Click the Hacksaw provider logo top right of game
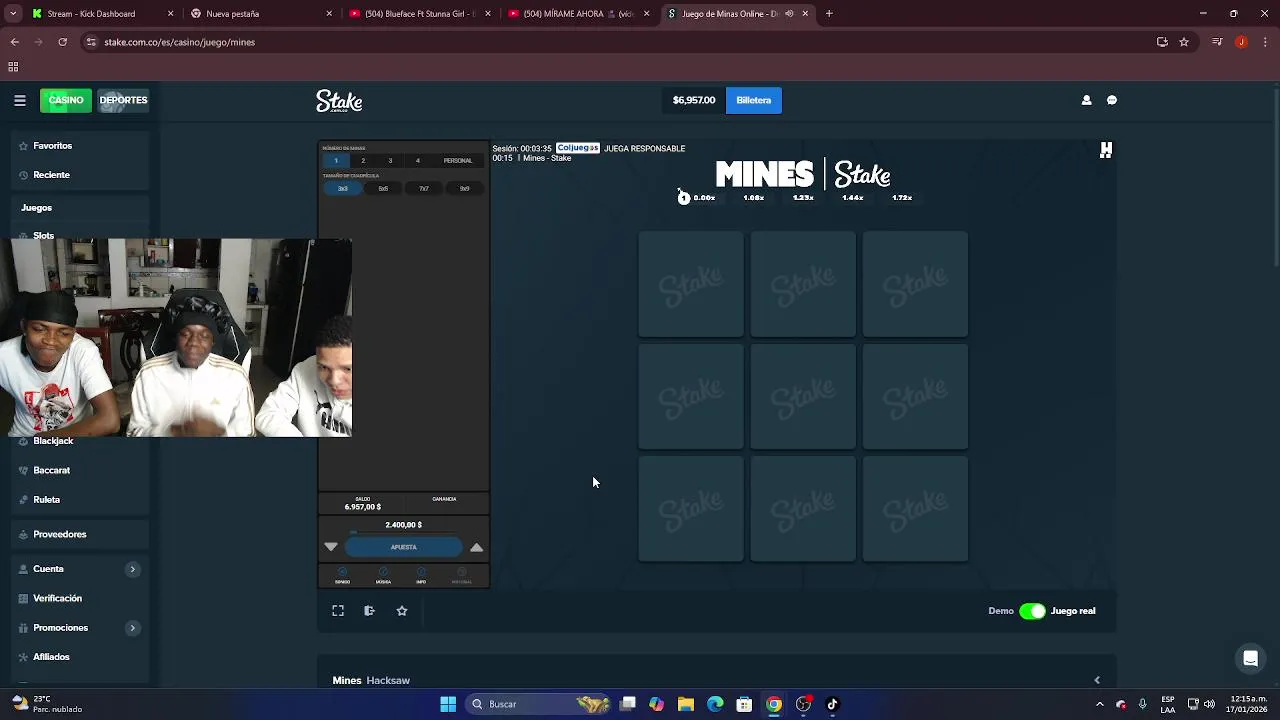This screenshot has height=720, width=1280. (x=1106, y=150)
